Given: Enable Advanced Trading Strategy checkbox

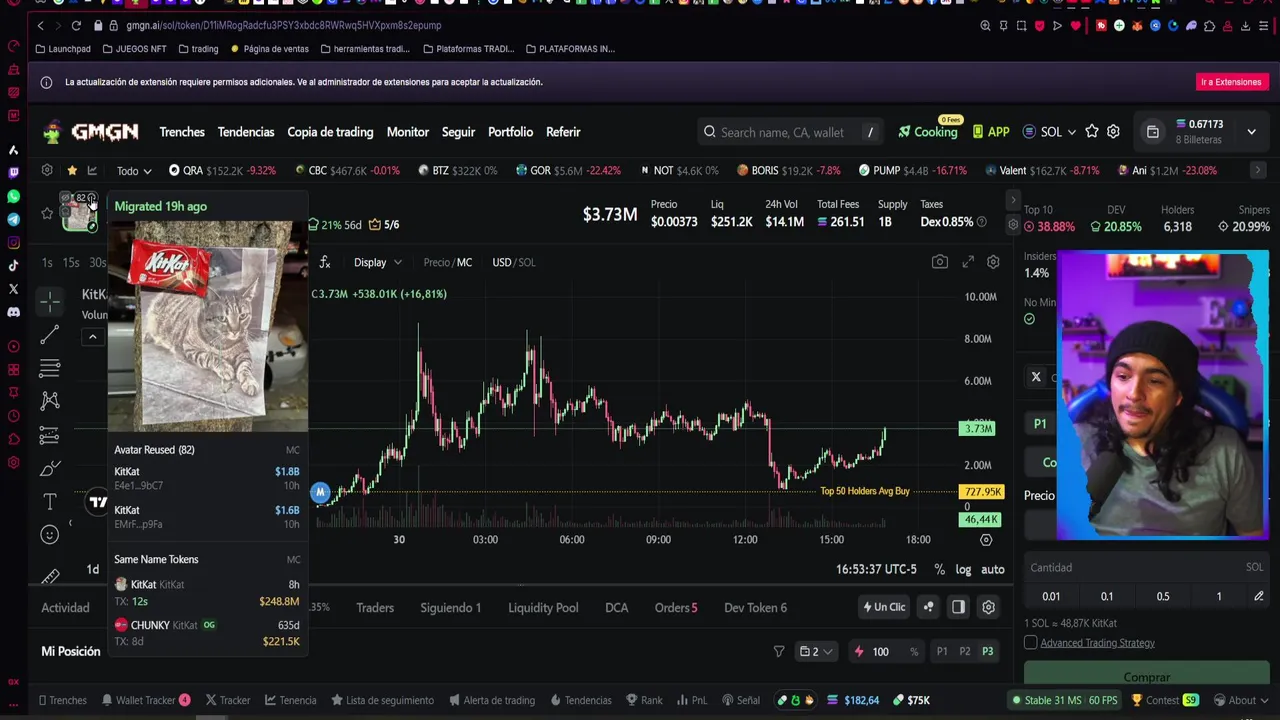Looking at the screenshot, I should pyautogui.click(x=1030, y=643).
